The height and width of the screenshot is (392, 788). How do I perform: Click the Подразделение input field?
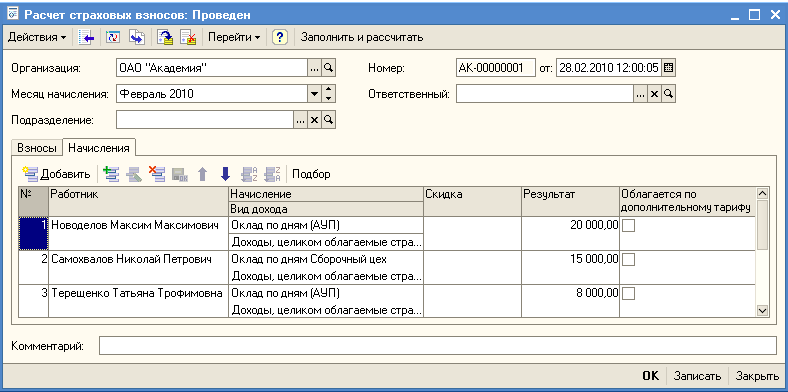[205, 120]
